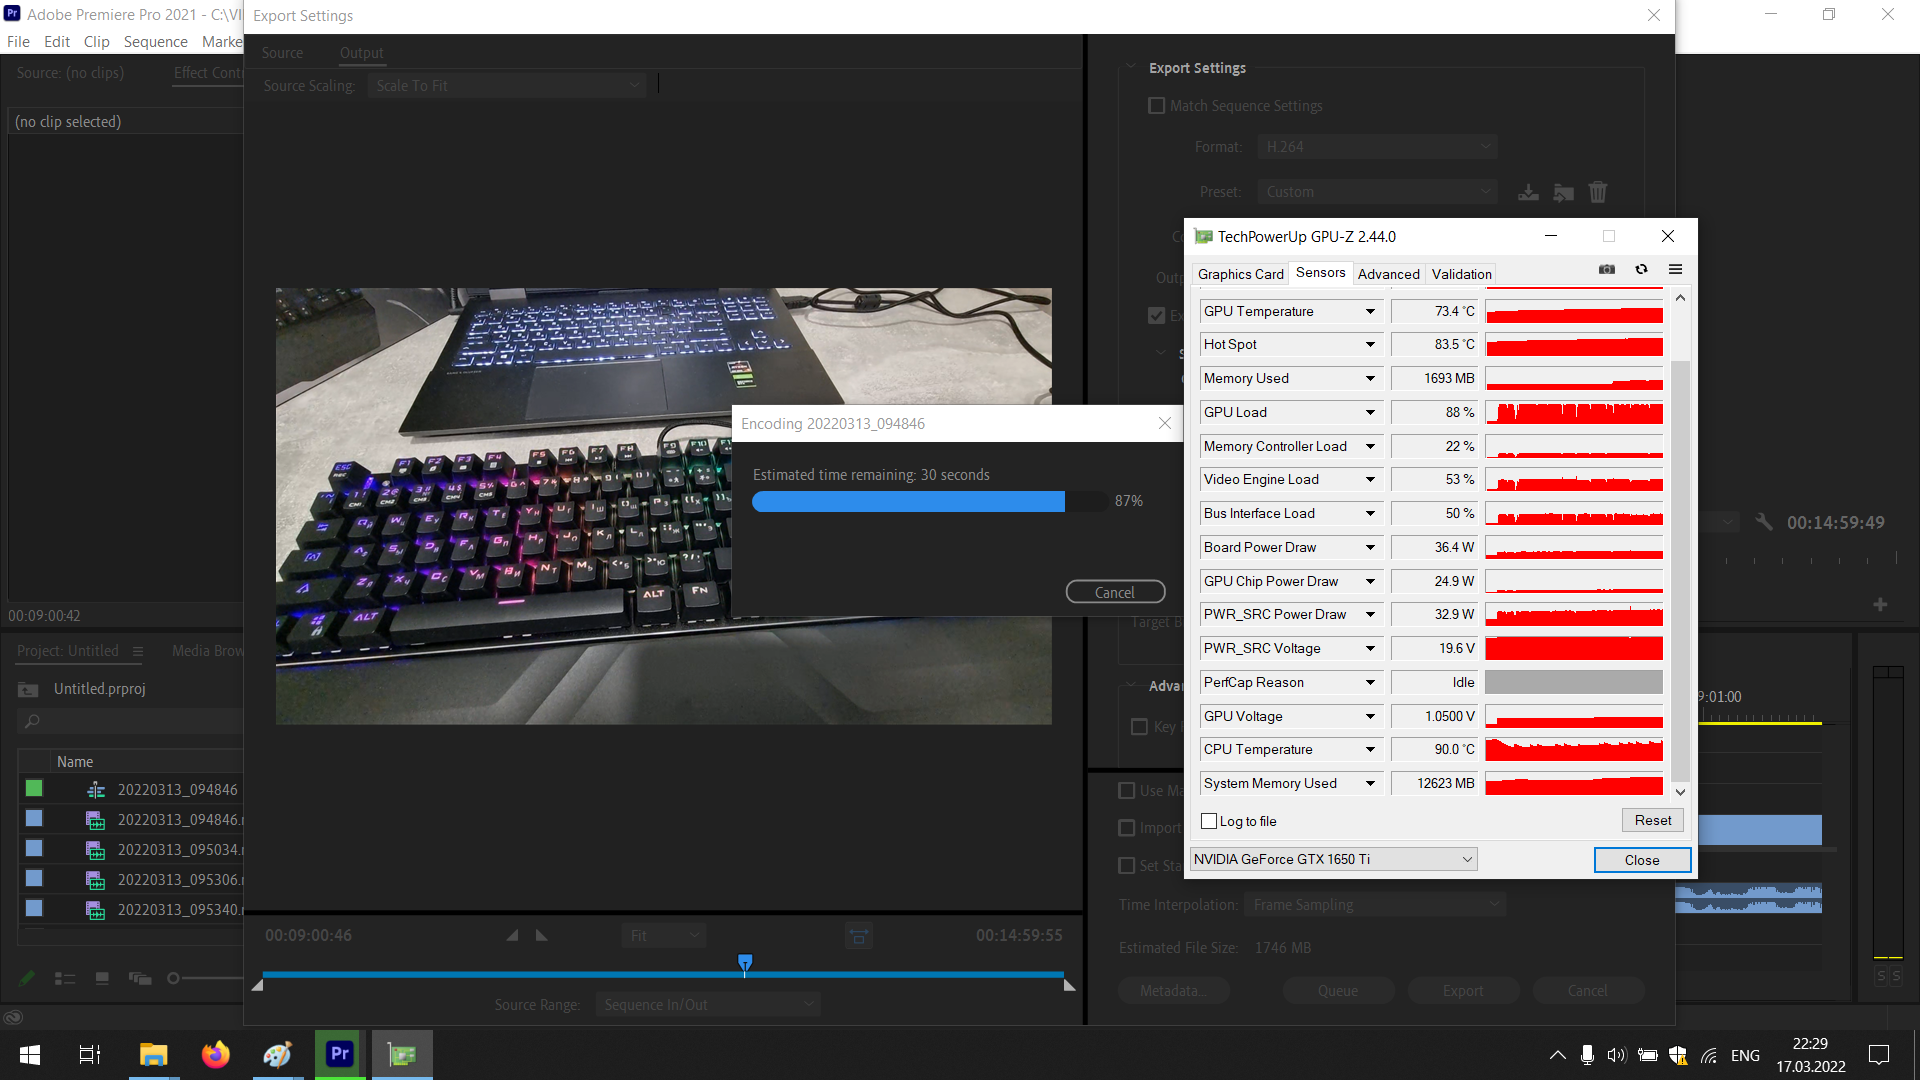Open the Advanced tab in GPU-Z
The height and width of the screenshot is (1080, 1920).
[1388, 274]
